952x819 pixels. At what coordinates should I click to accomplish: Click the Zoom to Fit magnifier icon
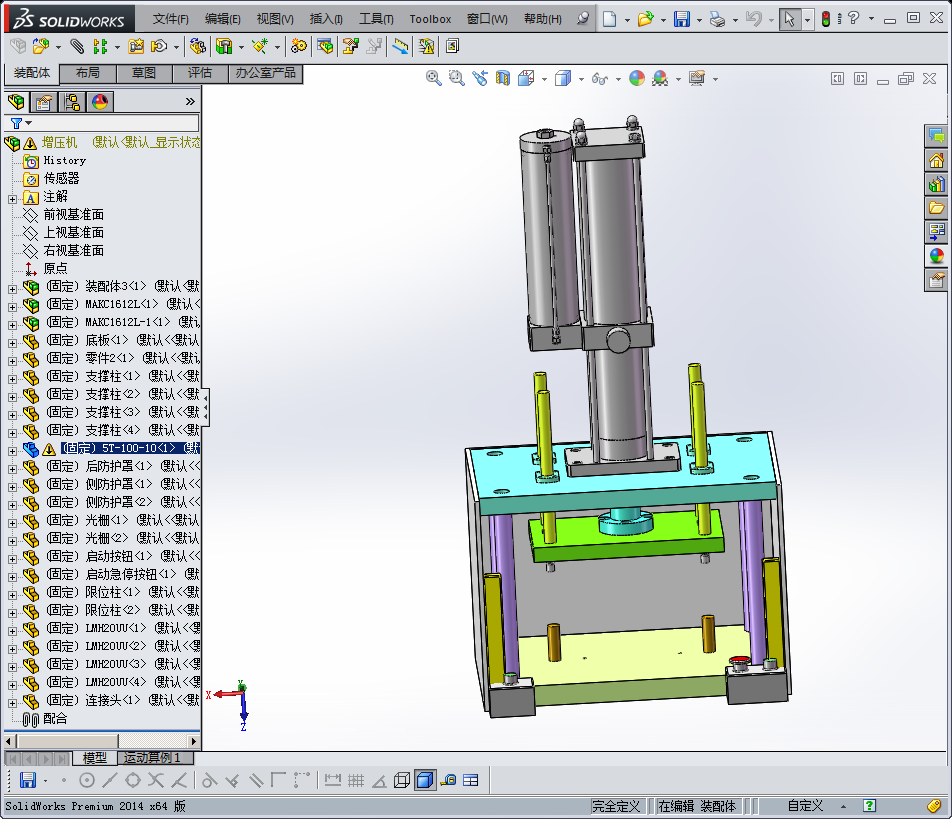[434, 78]
